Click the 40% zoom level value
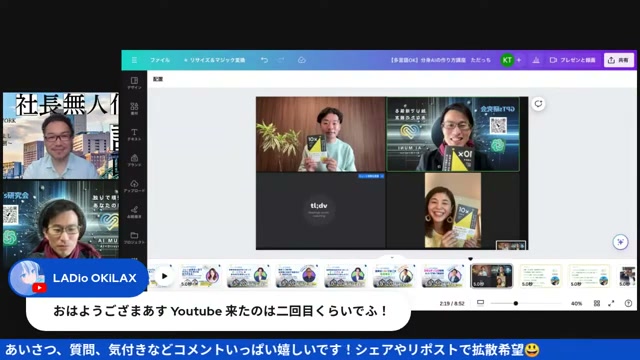The image size is (640, 360). [576, 303]
